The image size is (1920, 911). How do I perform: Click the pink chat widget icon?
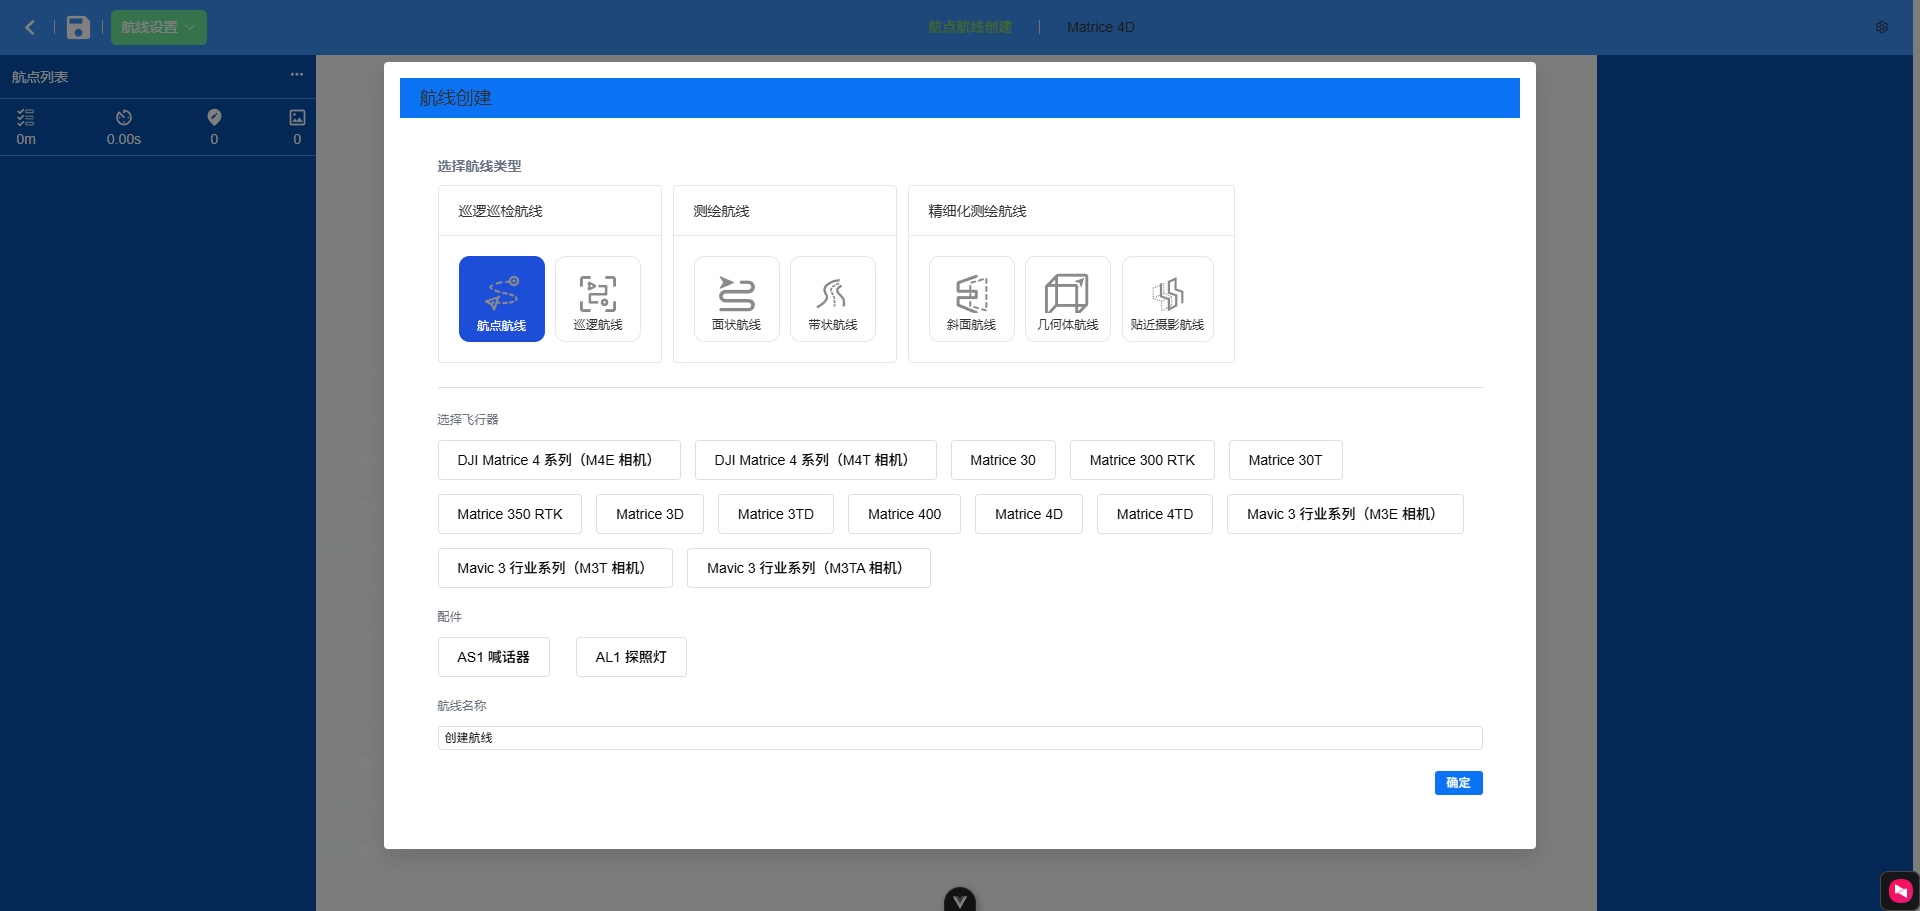tap(1900, 890)
